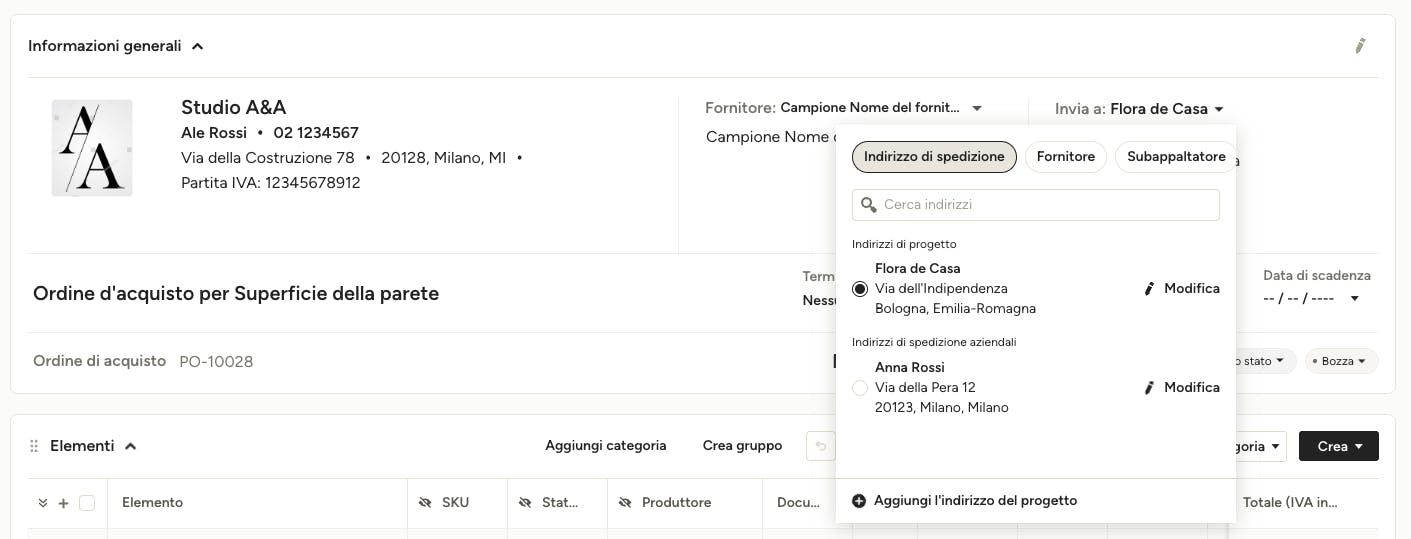Click the plus circle icon for adding address
This screenshot has width=1411, height=539.
pyautogui.click(x=859, y=501)
